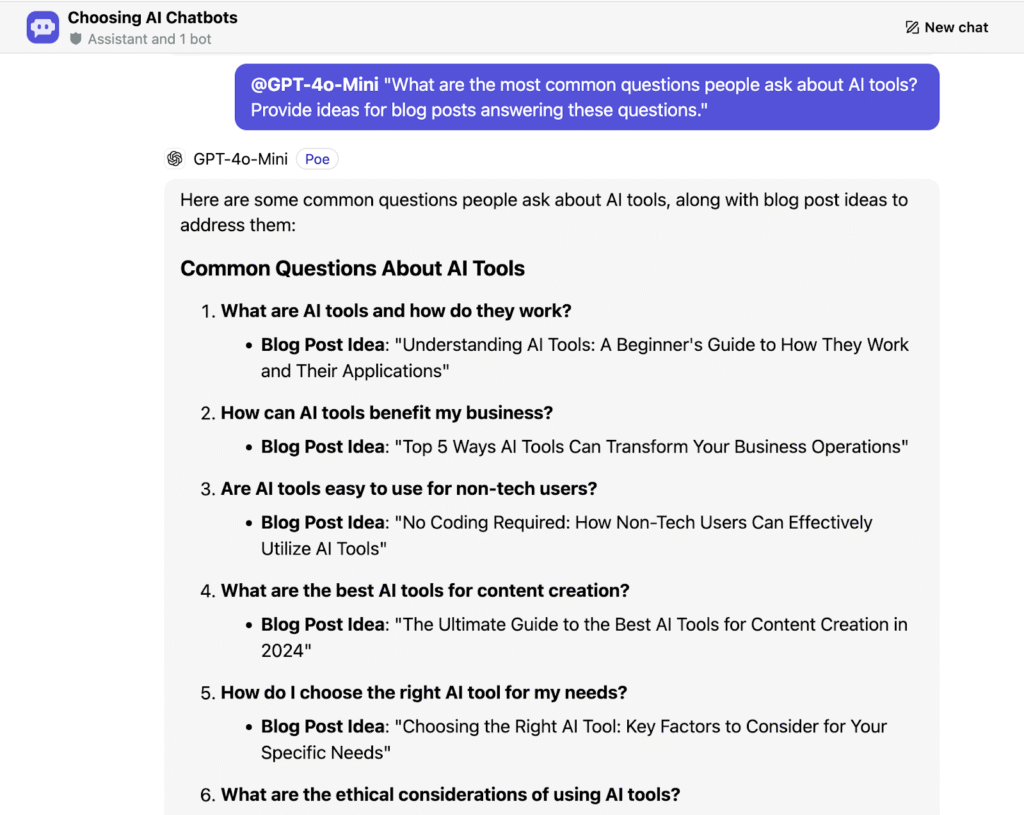Click the 'Ultimate Guide to the Best AI Tools' idea
The height and width of the screenshot is (815, 1024).
tap(584, 637)
